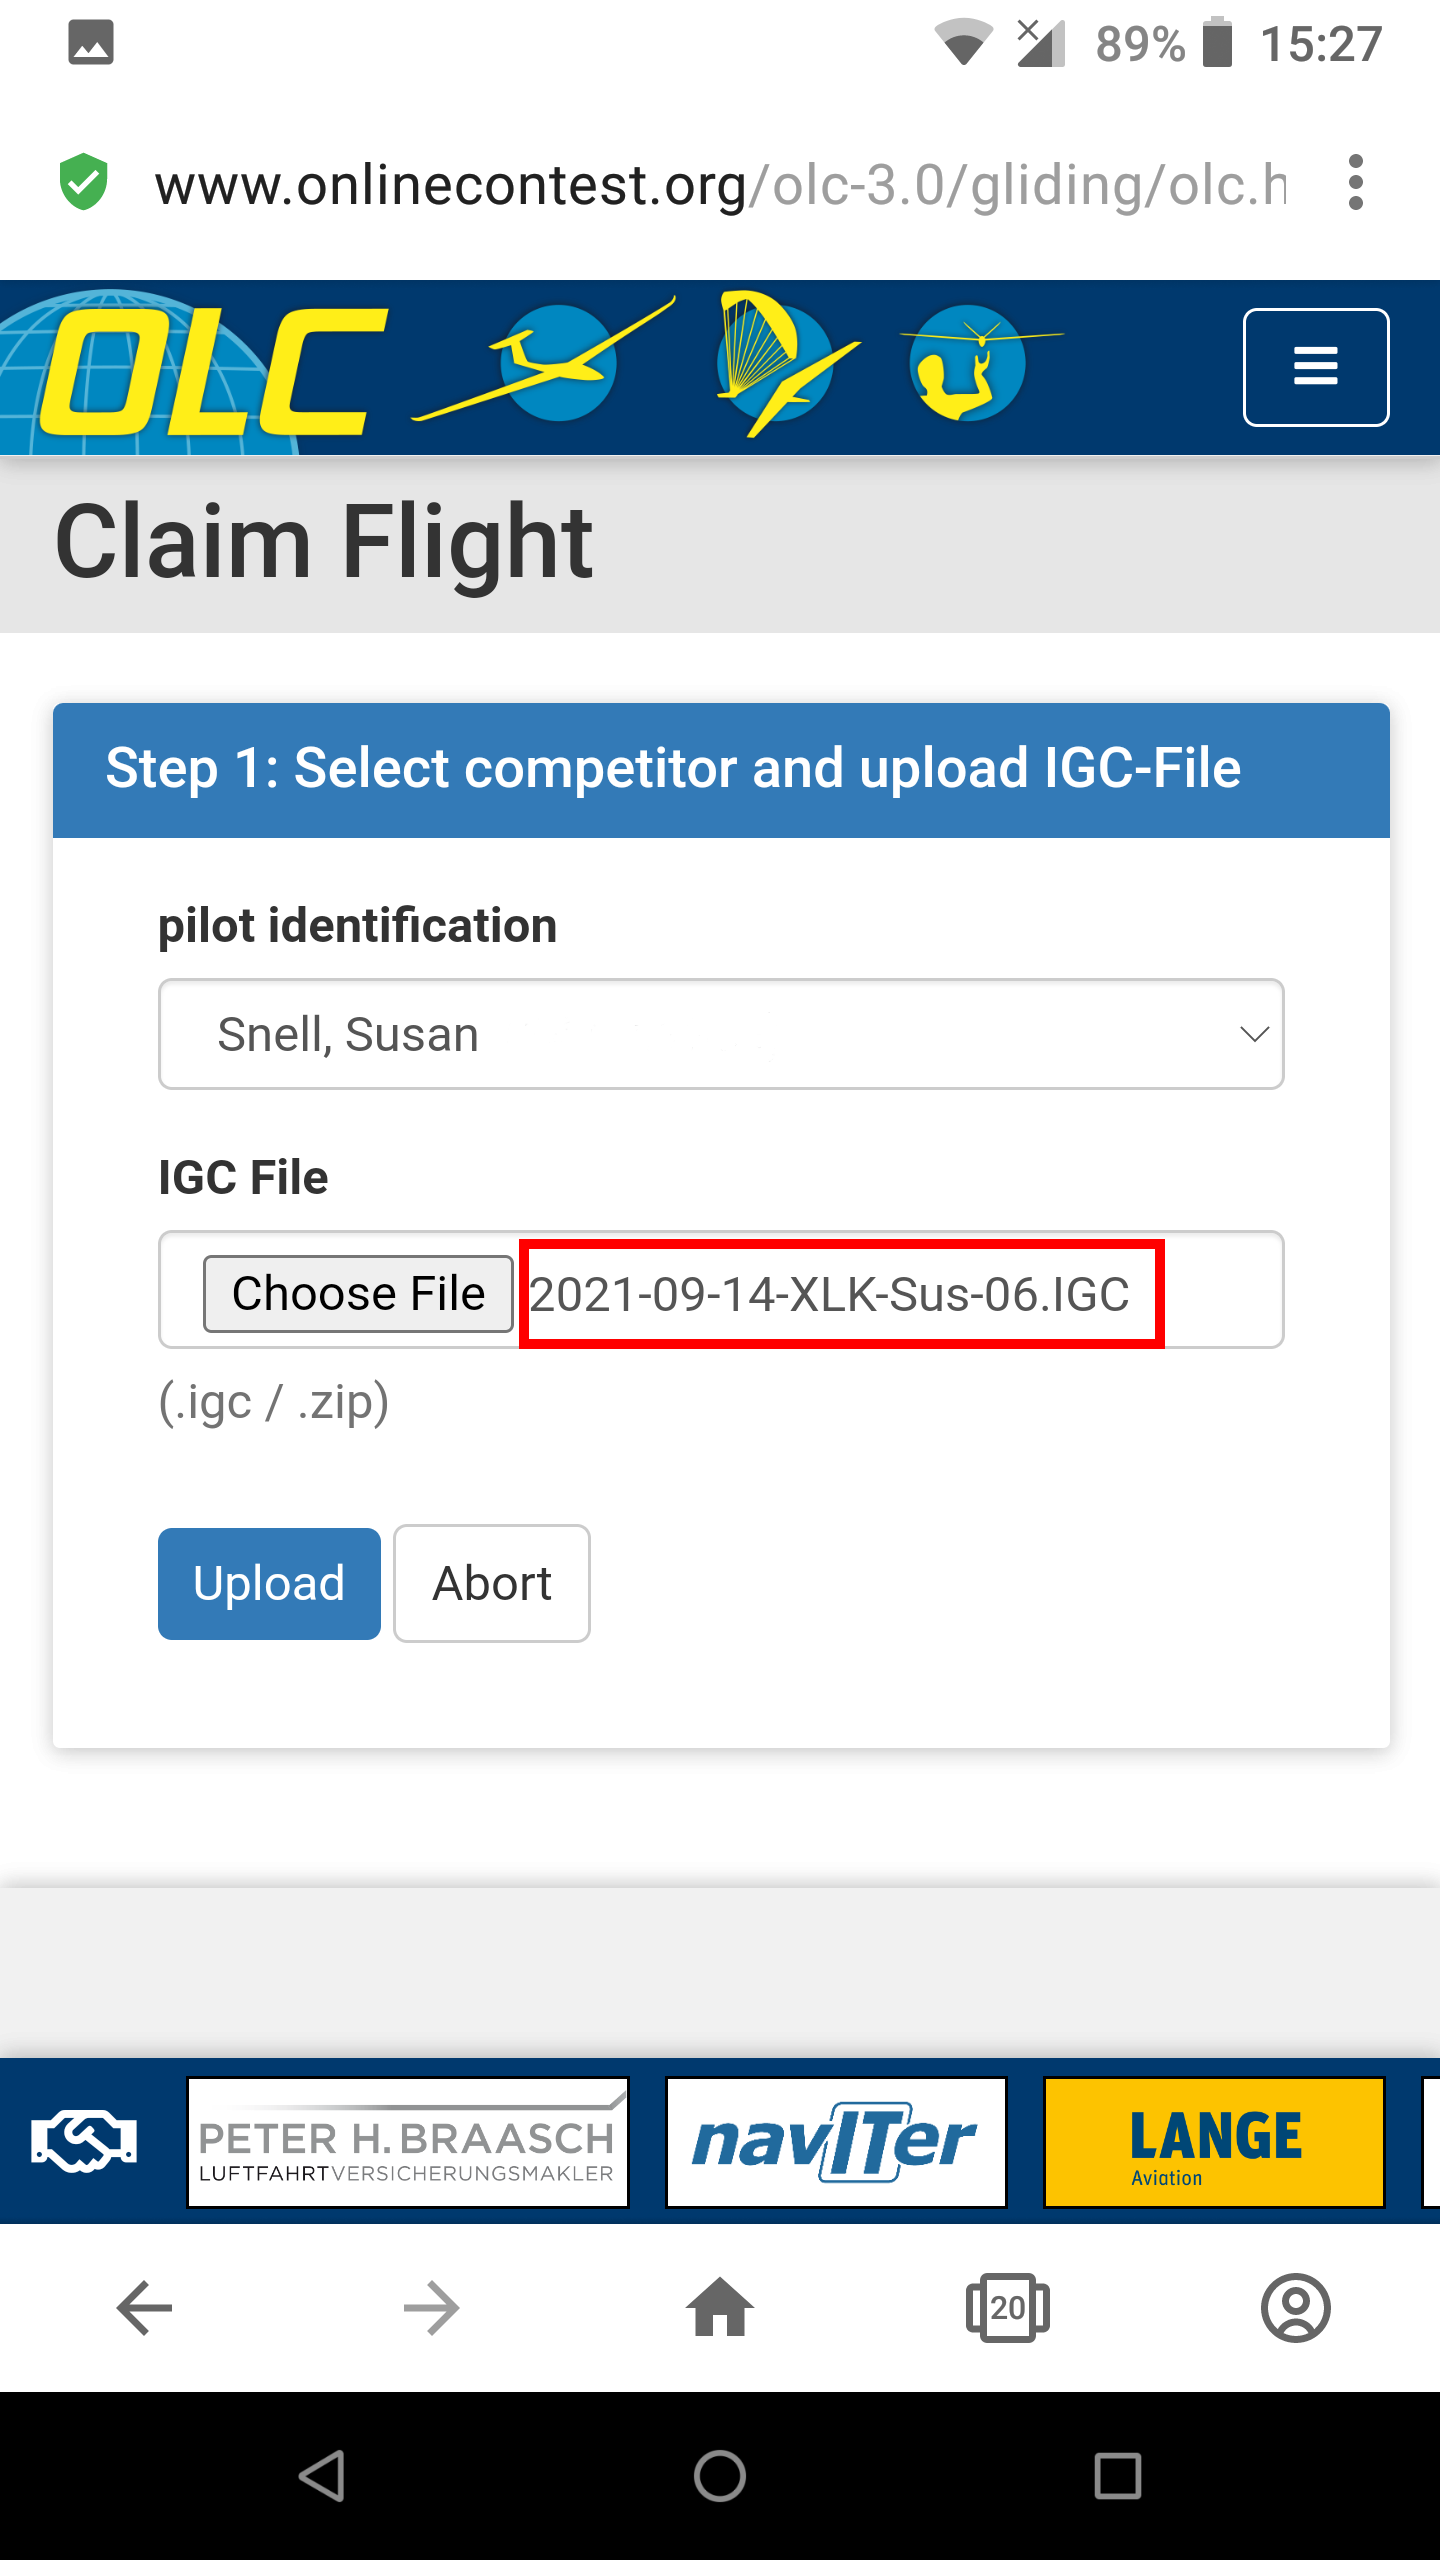Image resolution: width=1440 pixels, height=2560 pixels.
Task: Tap the Android recent apps square button
Action: pyautogui.click(x=1117, y=2476)
